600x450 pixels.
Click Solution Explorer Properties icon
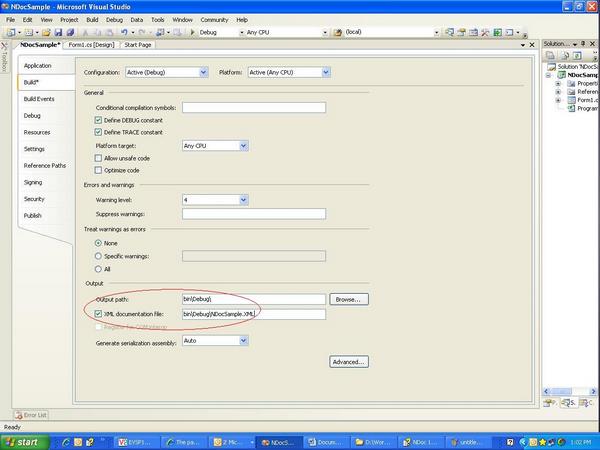pyautogui.click(x=550, y=55)
